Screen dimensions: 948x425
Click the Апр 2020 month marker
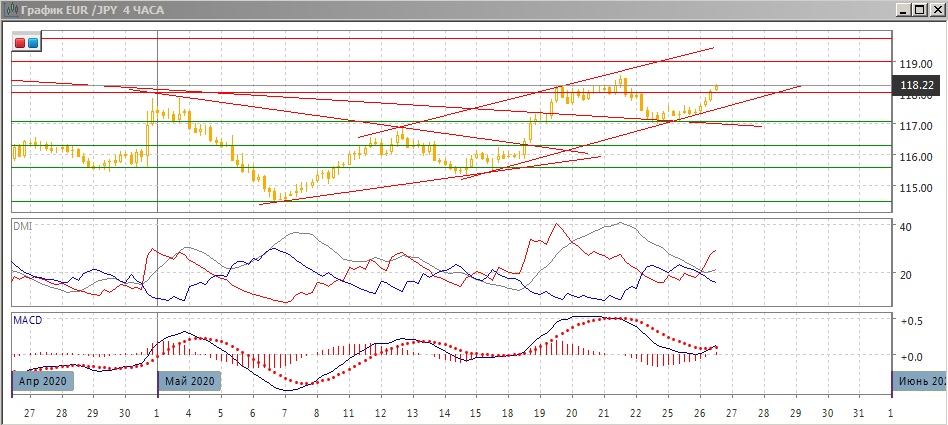[x=43, y=381]
